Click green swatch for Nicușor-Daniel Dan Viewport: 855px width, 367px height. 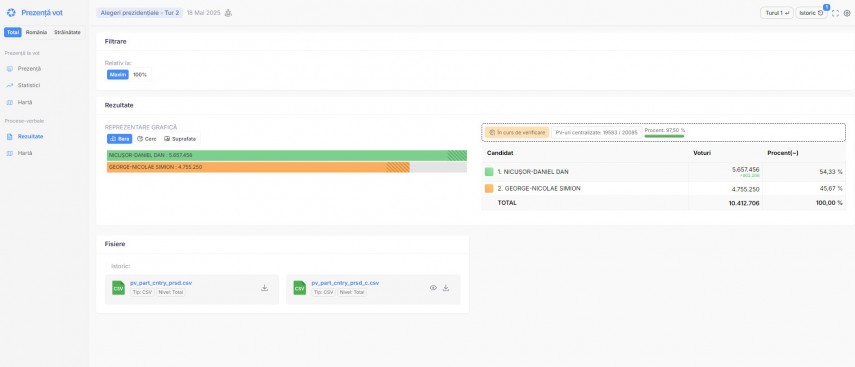489,172
